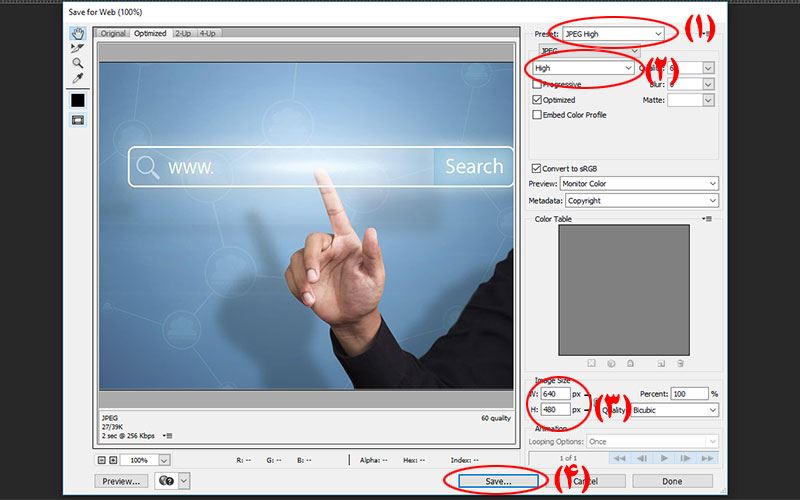The image size is (800, 500).
Task: Click the browser preview icon
Action: (x=166, y=481)
